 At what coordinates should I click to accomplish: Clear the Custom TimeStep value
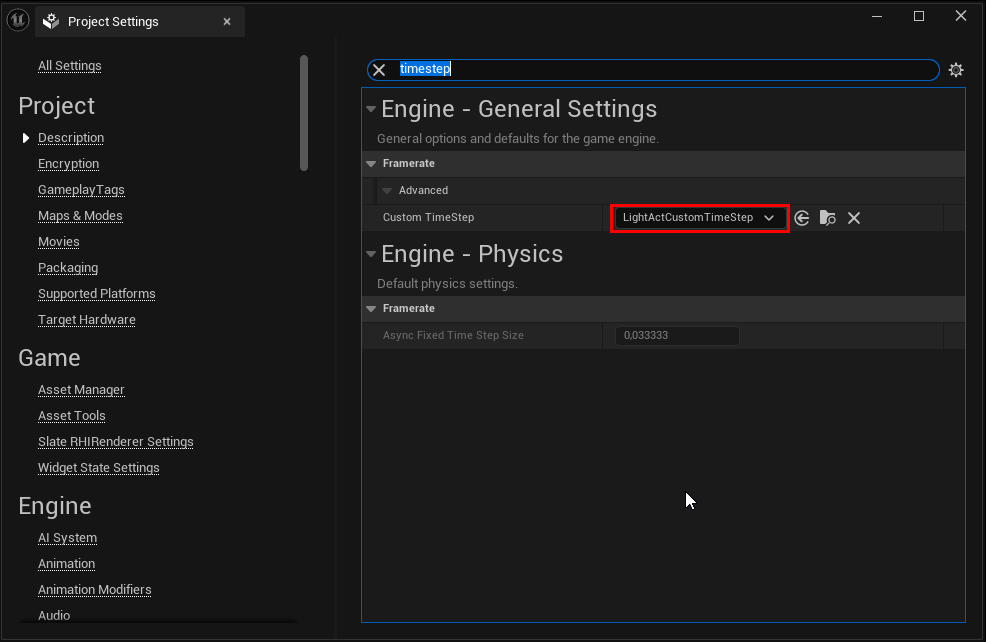(854, 218)
